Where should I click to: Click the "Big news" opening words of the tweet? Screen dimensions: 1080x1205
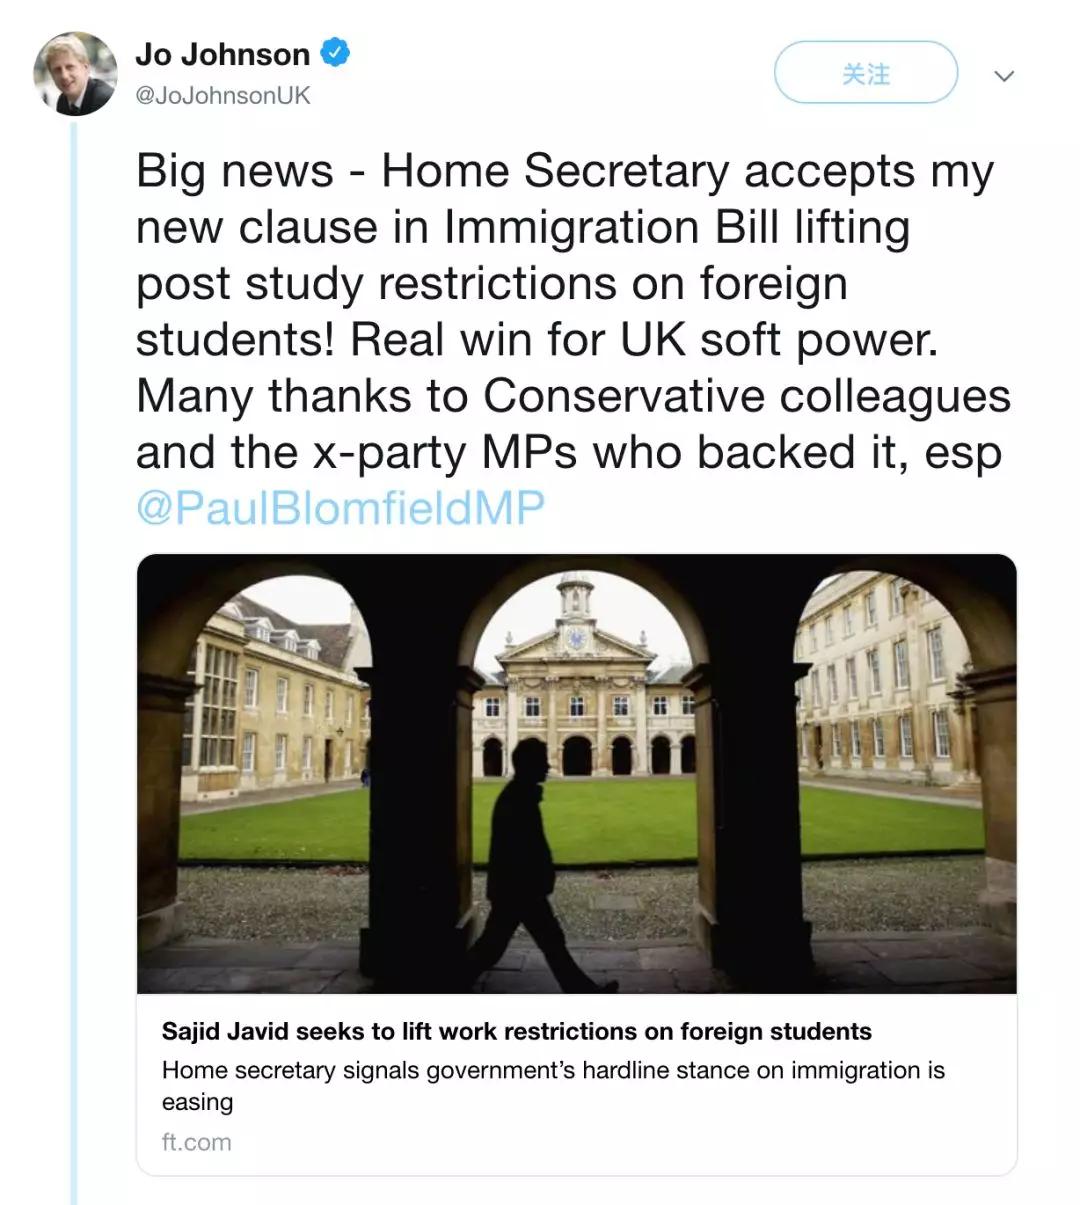234,171
